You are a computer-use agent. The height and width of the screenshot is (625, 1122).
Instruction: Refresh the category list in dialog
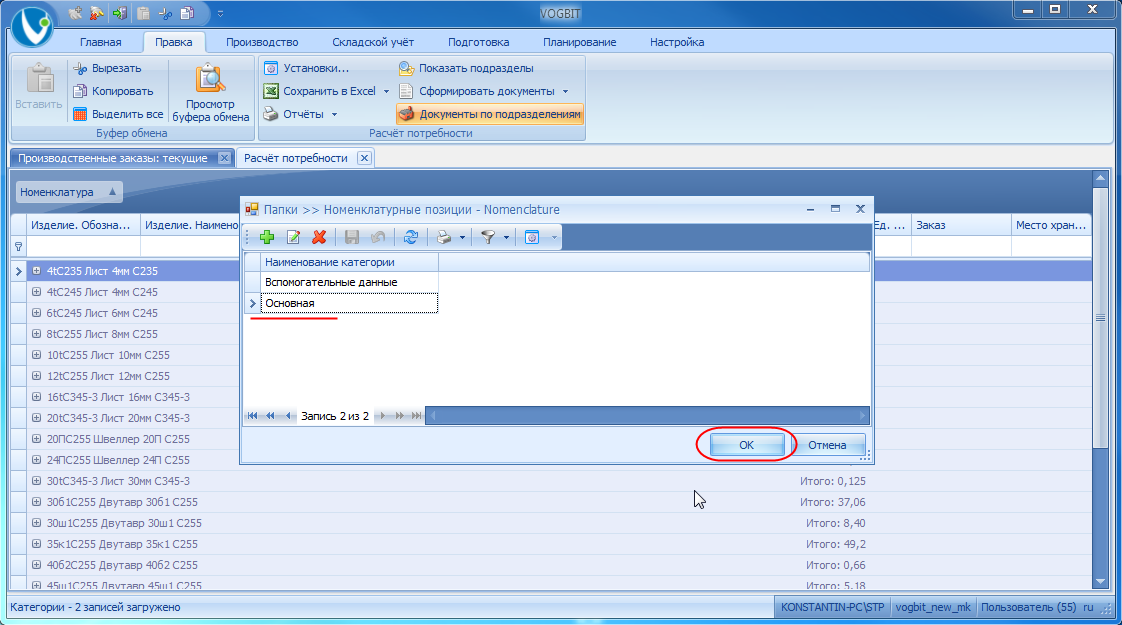coord(410,237)
